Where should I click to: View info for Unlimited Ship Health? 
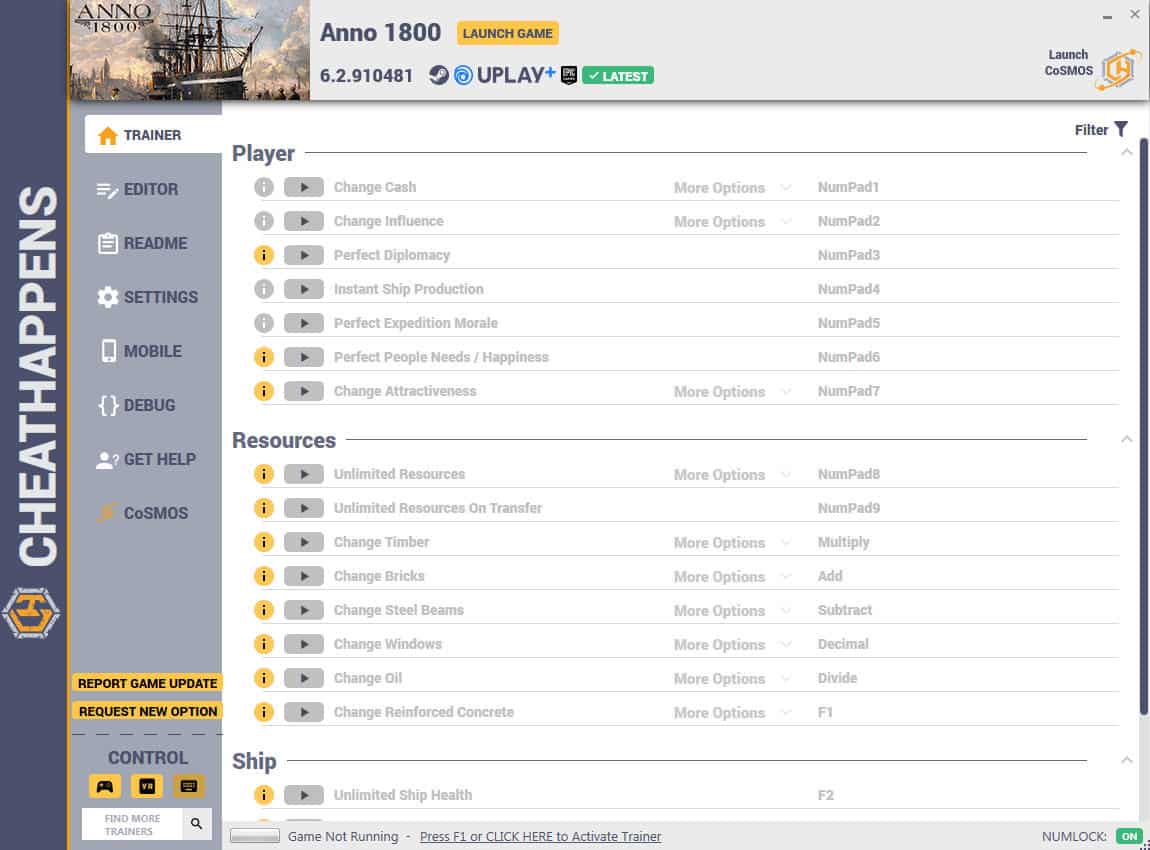tap(264, 795)
